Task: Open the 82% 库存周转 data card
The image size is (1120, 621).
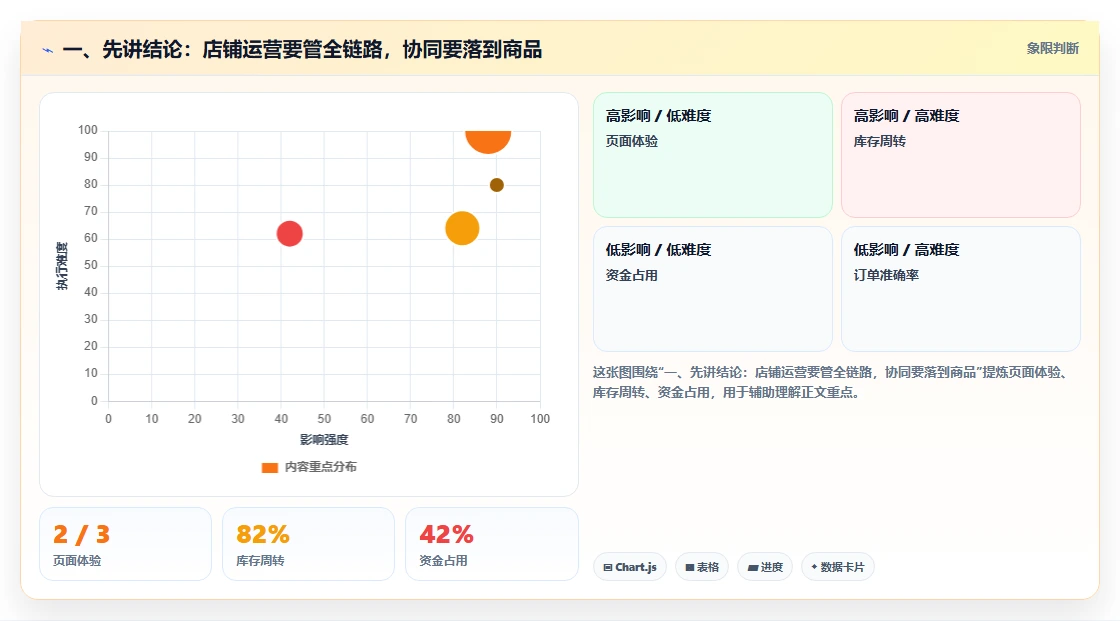Action: (x=309, y=544)
